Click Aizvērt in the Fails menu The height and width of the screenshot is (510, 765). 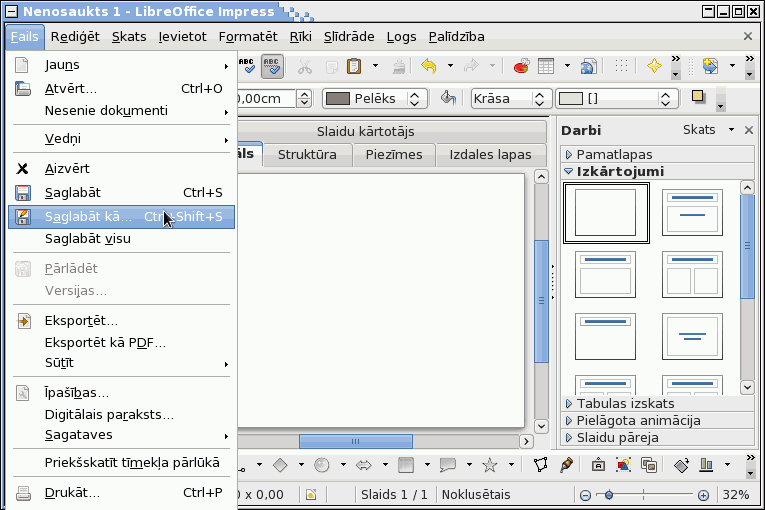click(121, 169)
